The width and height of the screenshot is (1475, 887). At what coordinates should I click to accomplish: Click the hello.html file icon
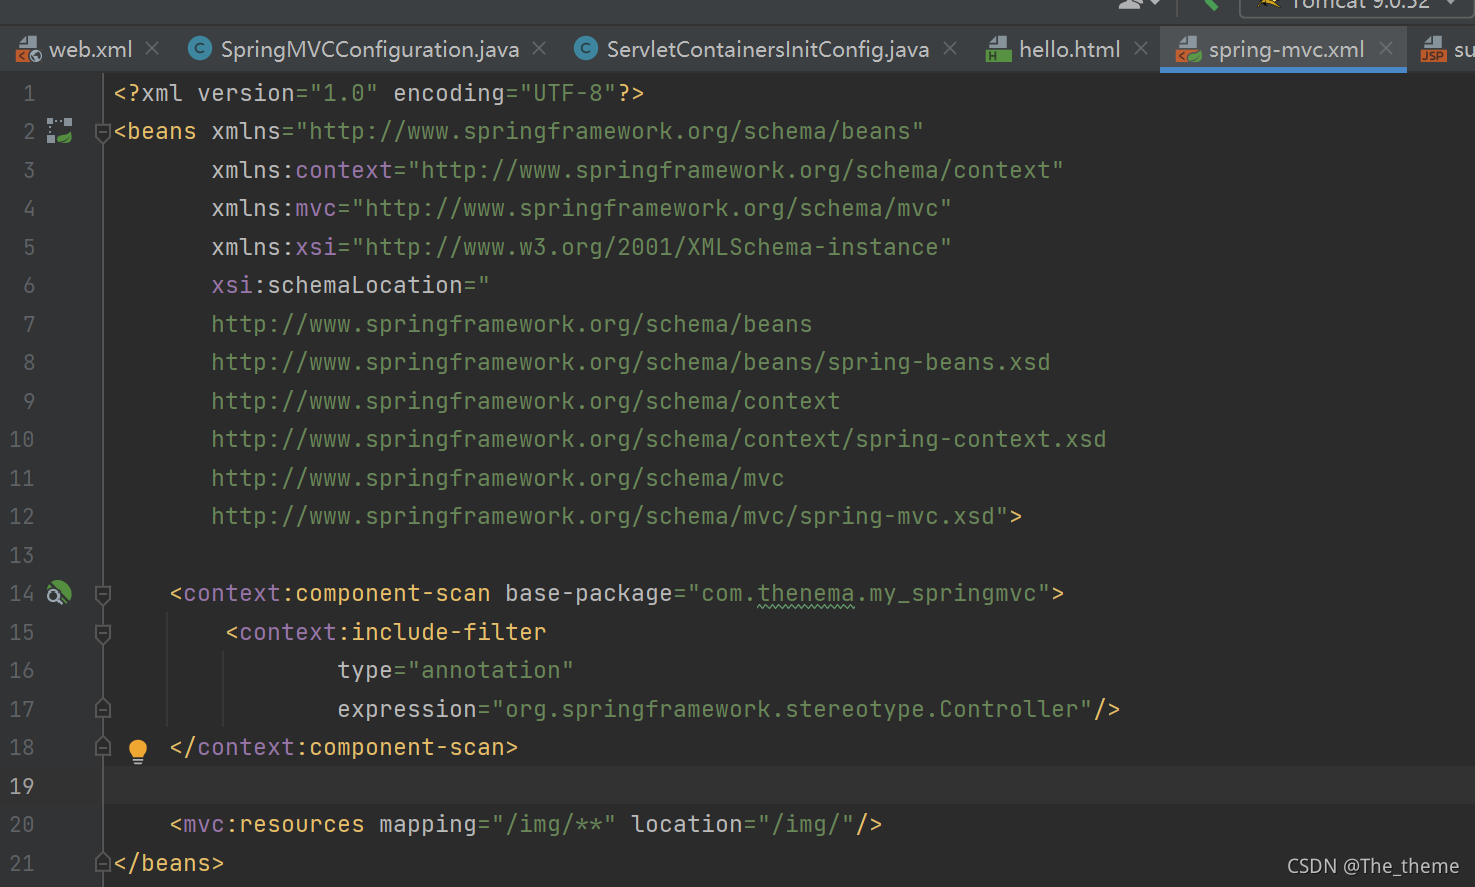(x=998, y=49)
